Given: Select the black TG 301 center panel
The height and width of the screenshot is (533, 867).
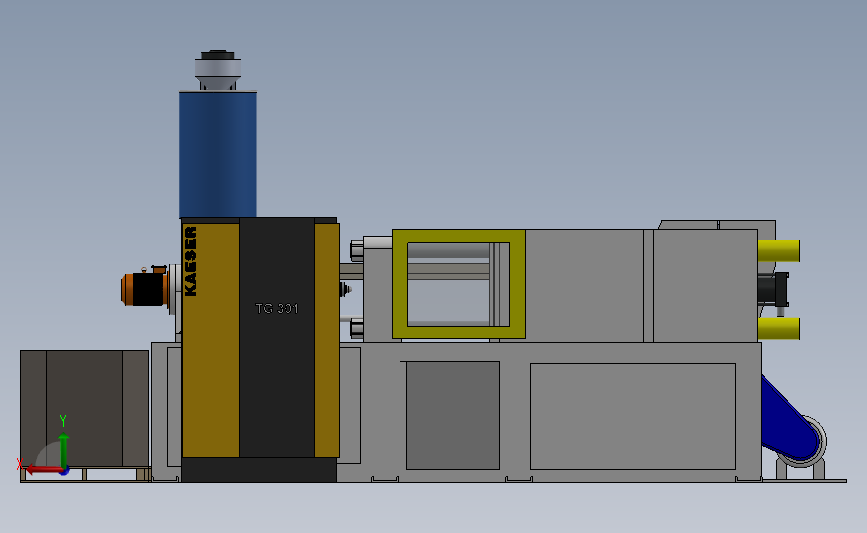Looking at the screenshot, I should 277,337.
